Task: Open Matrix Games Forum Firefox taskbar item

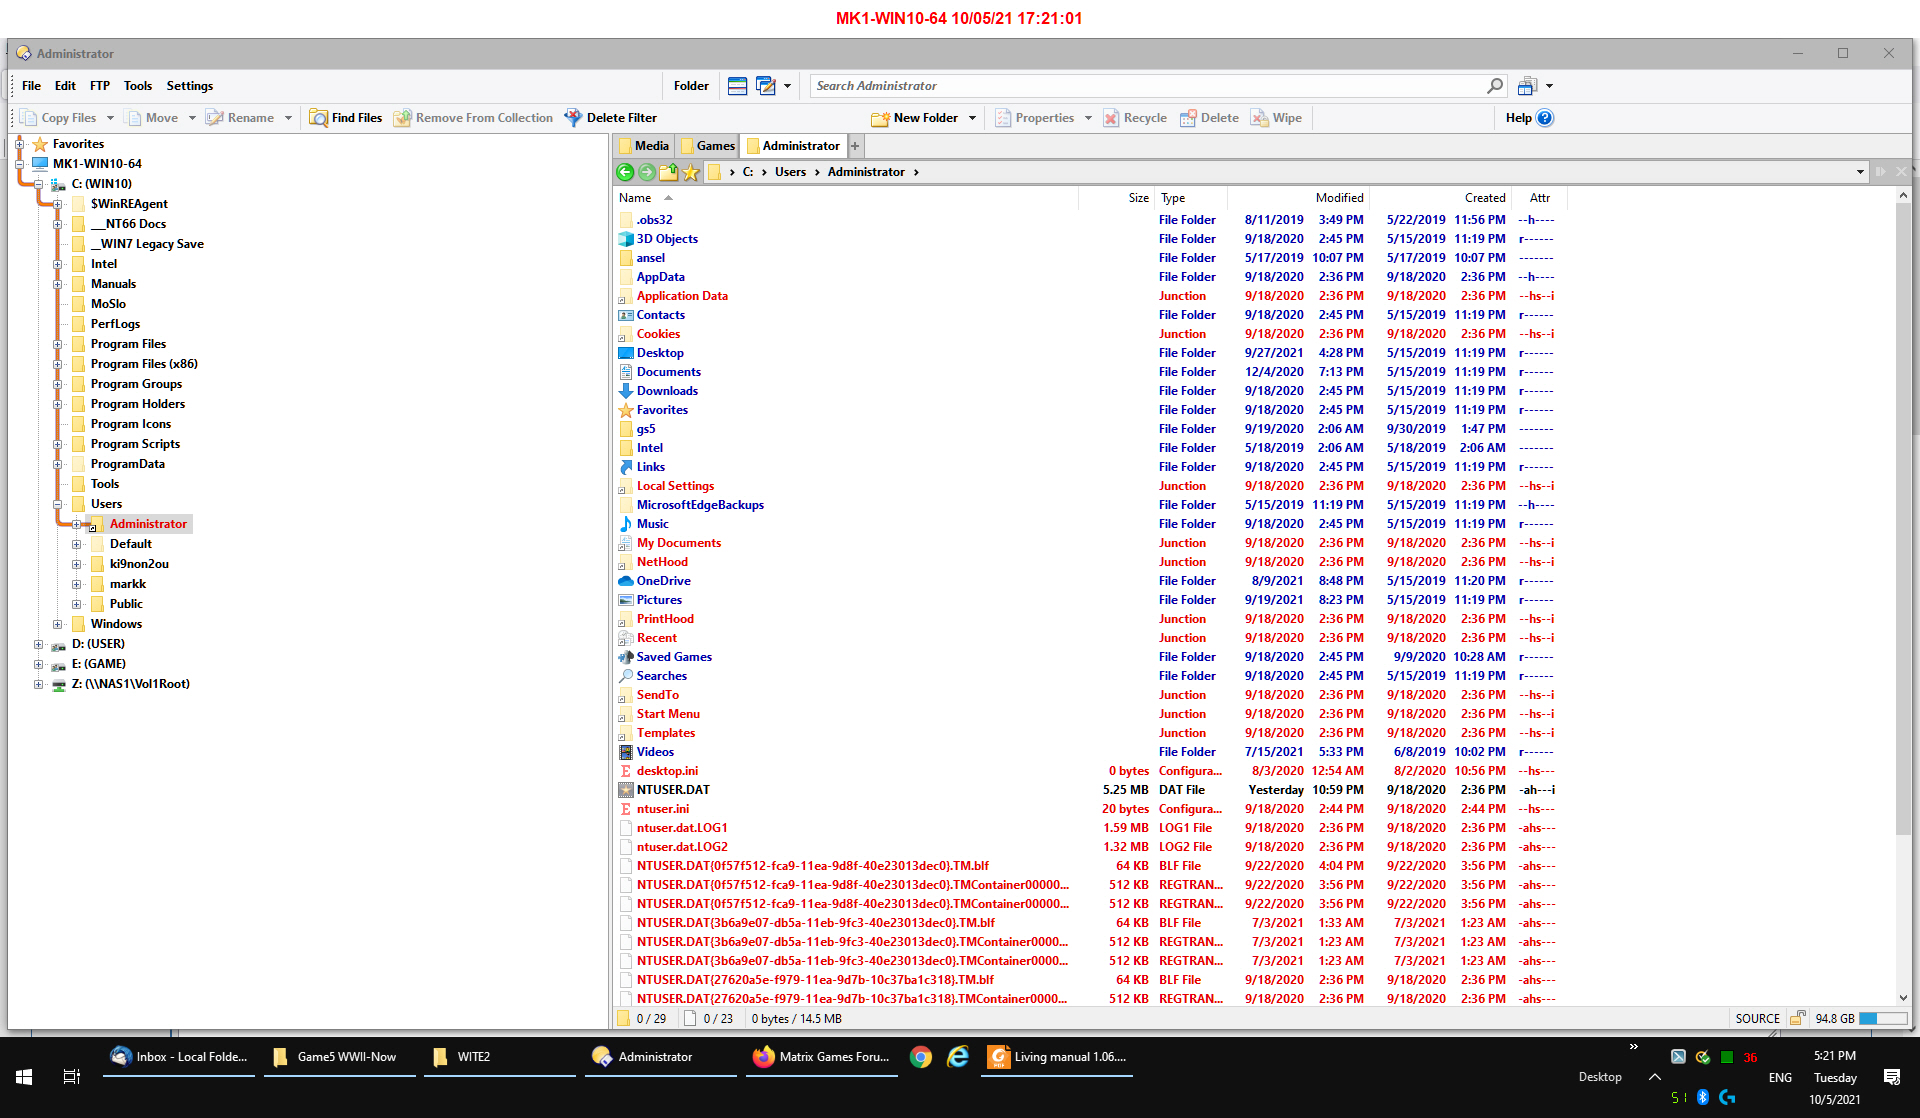Action: (x=822, y=1057)
